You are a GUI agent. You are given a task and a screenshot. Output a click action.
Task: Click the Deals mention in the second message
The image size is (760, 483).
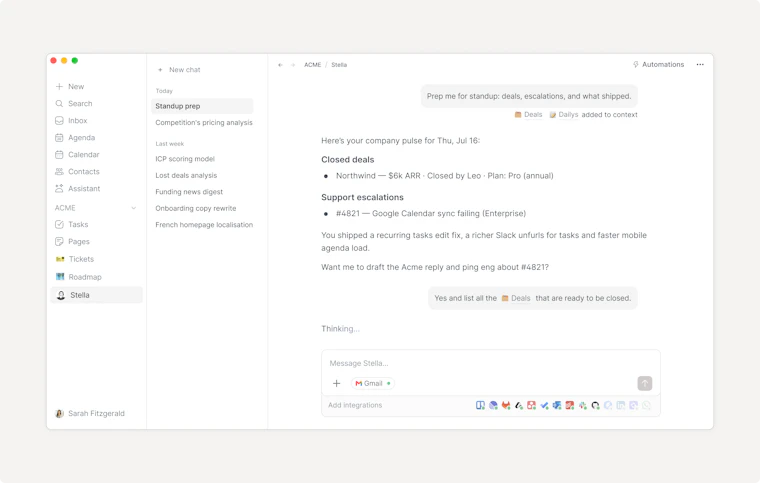pos(516,298)
